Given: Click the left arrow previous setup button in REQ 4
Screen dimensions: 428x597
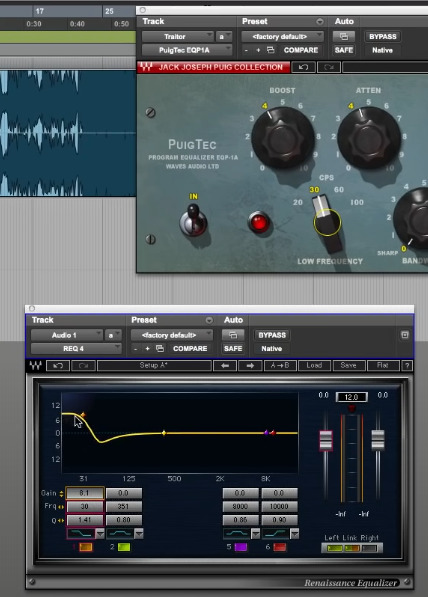Looking at the screenshot, I should [225, 366].
